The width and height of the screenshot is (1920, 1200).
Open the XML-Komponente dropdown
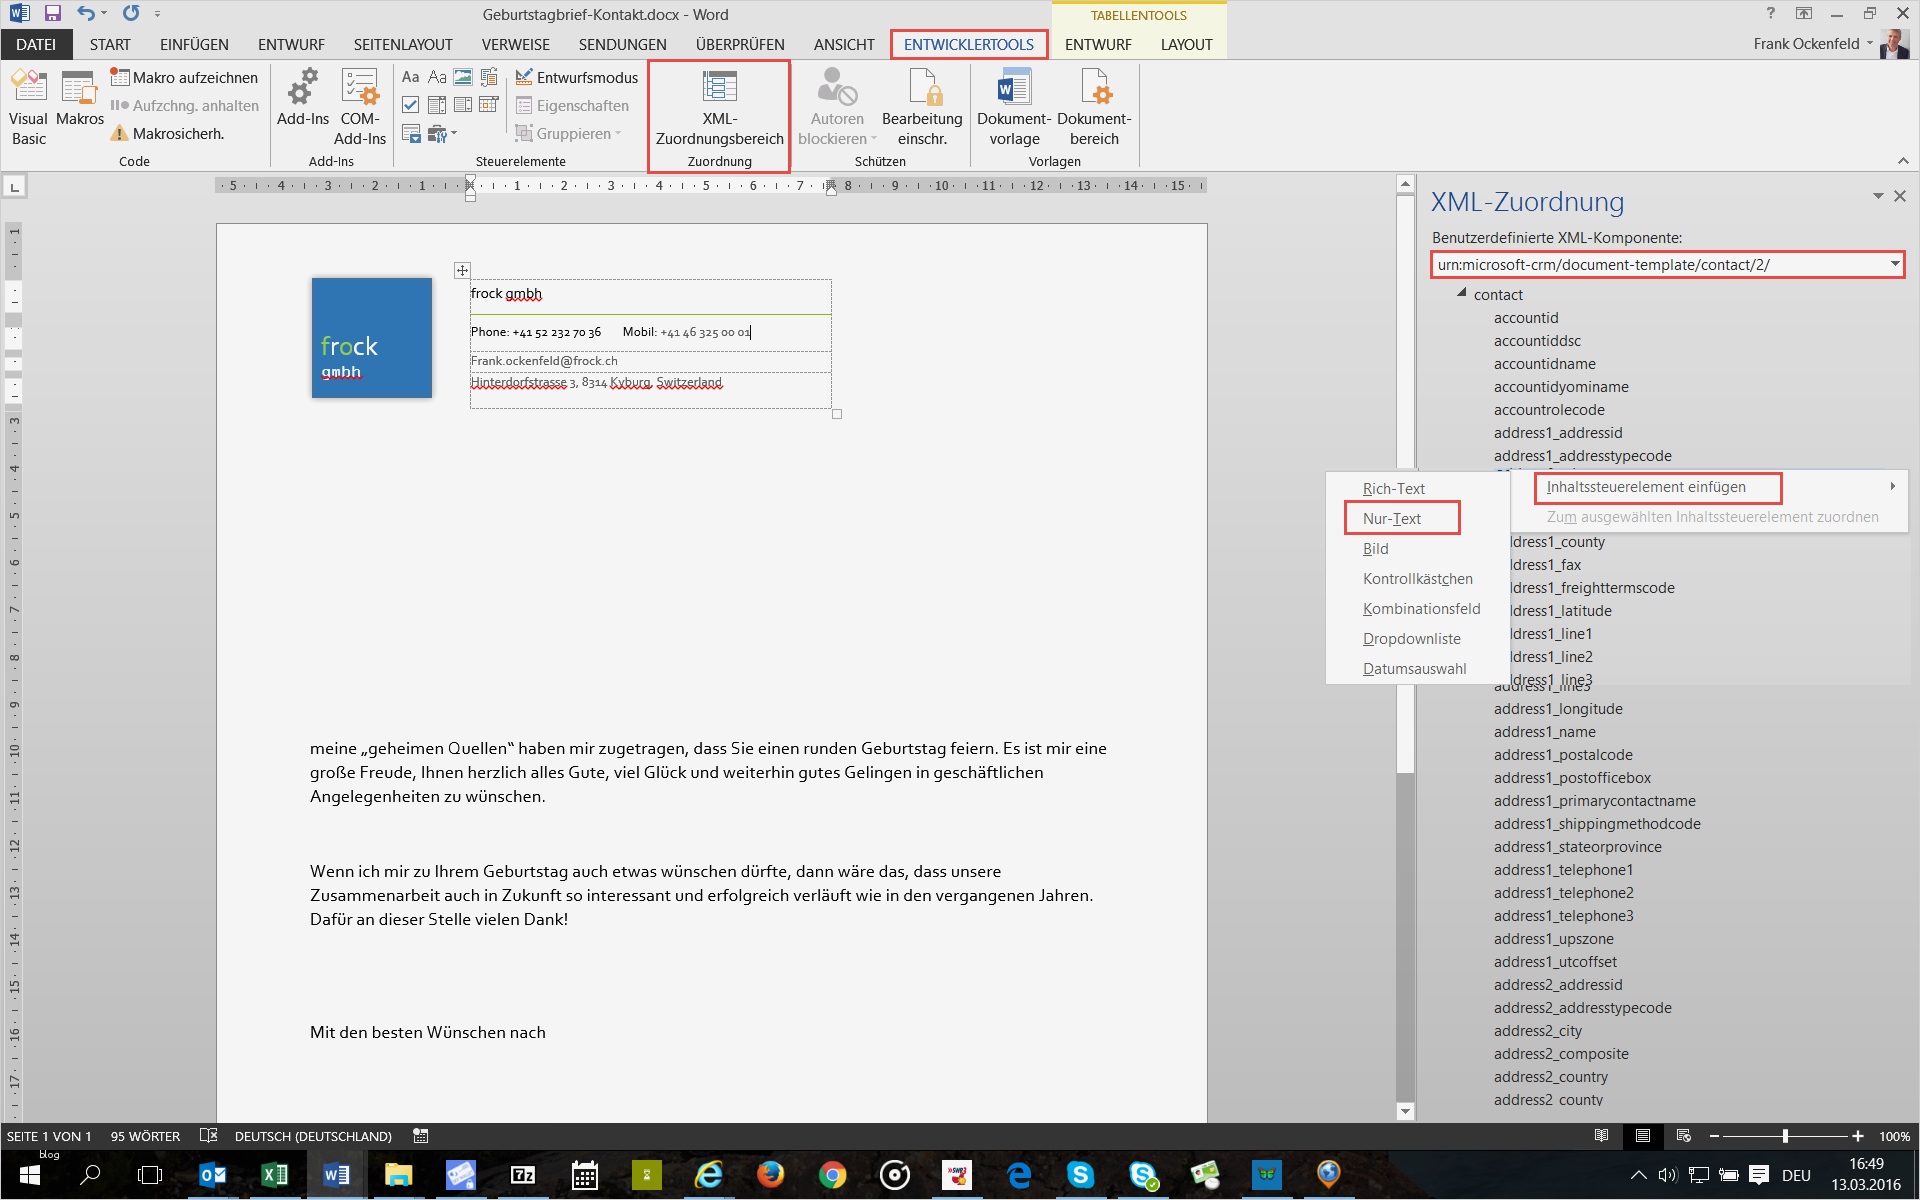[1894, 264]
